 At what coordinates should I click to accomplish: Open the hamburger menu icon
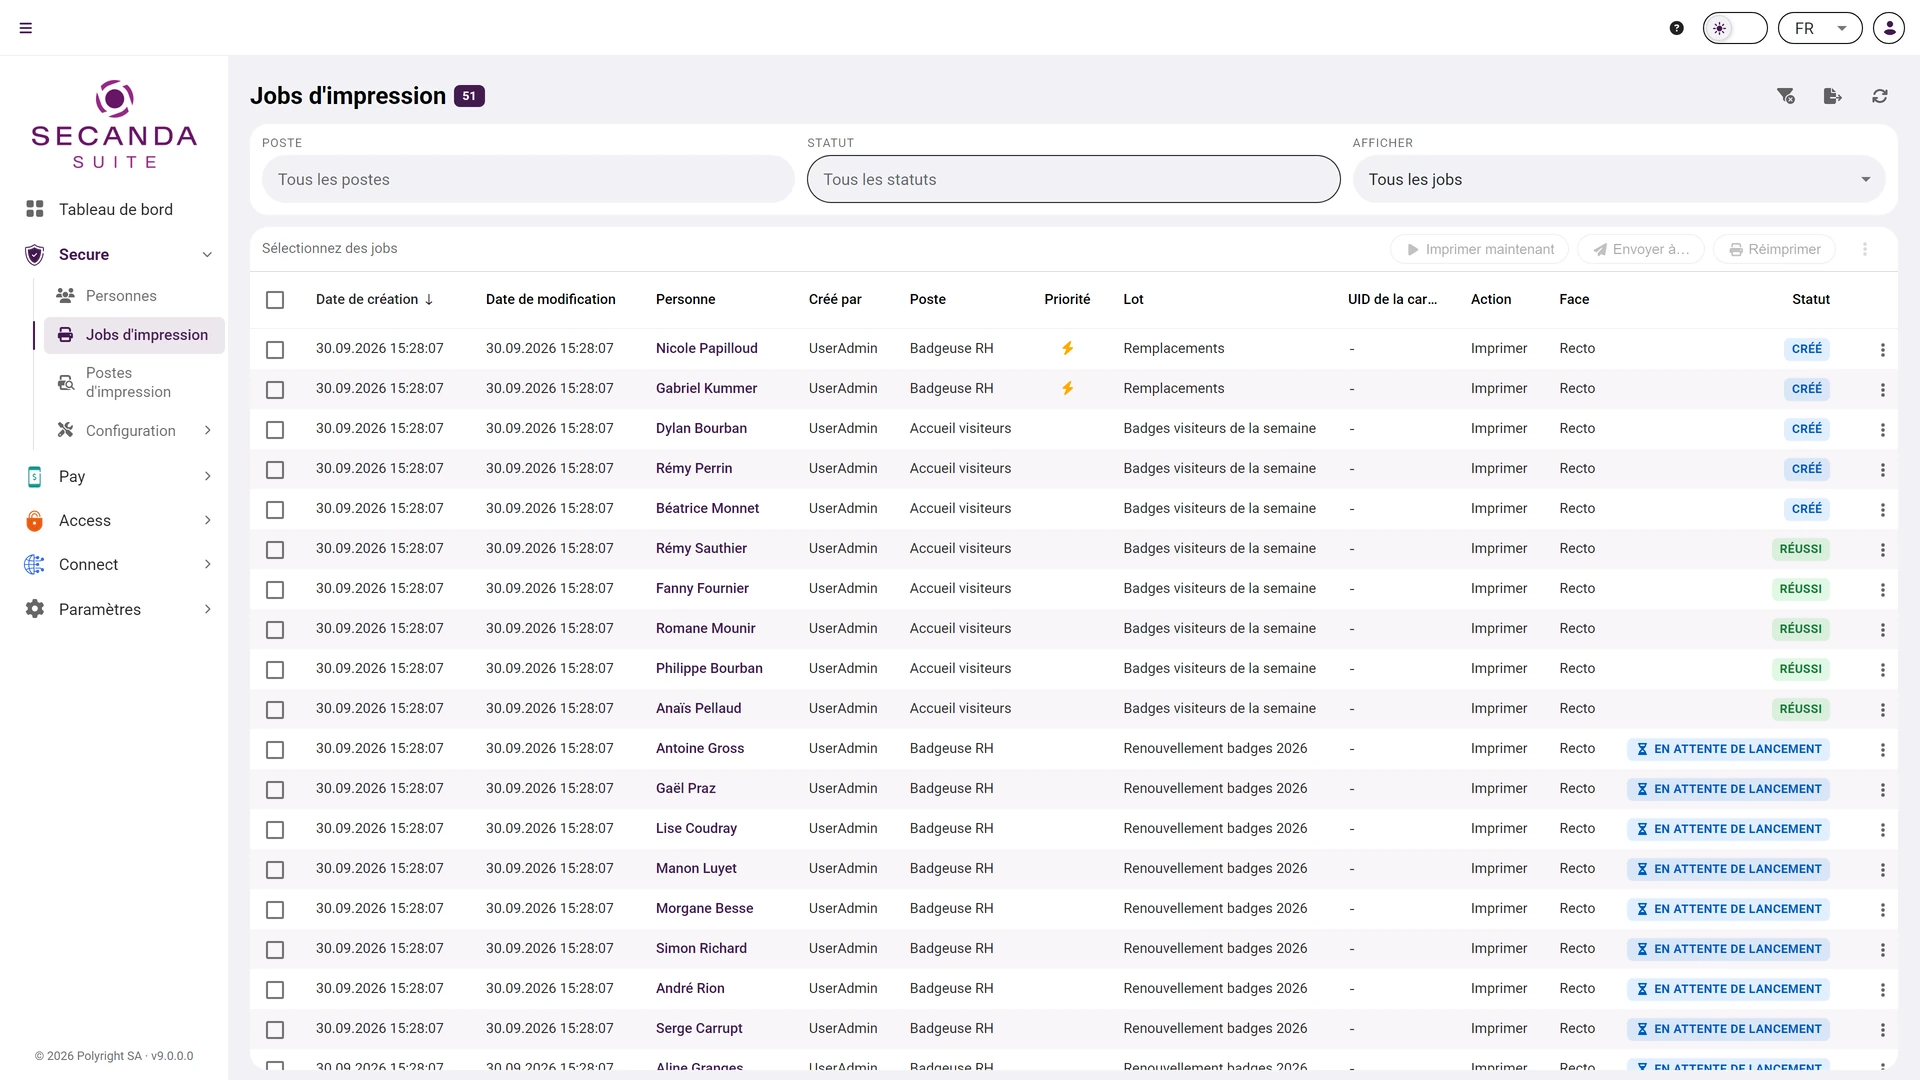point(26,28)
